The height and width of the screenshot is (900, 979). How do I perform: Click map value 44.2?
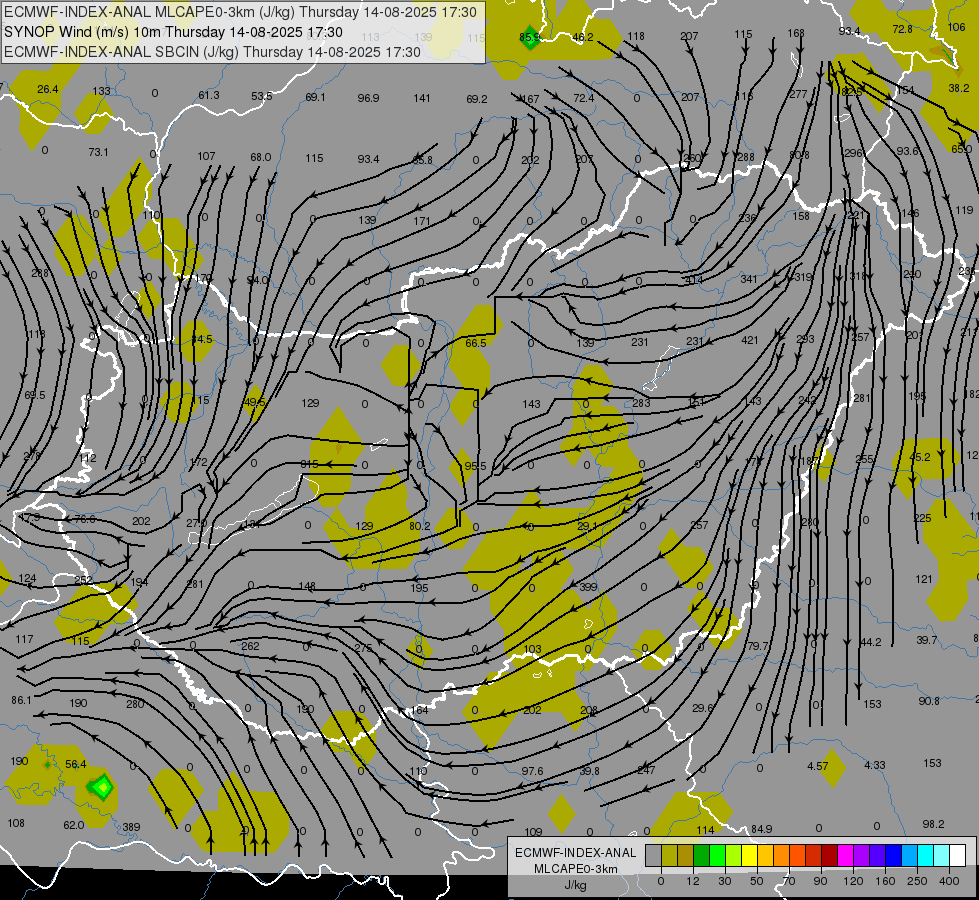pyautogui.click(x=871, y=642)
